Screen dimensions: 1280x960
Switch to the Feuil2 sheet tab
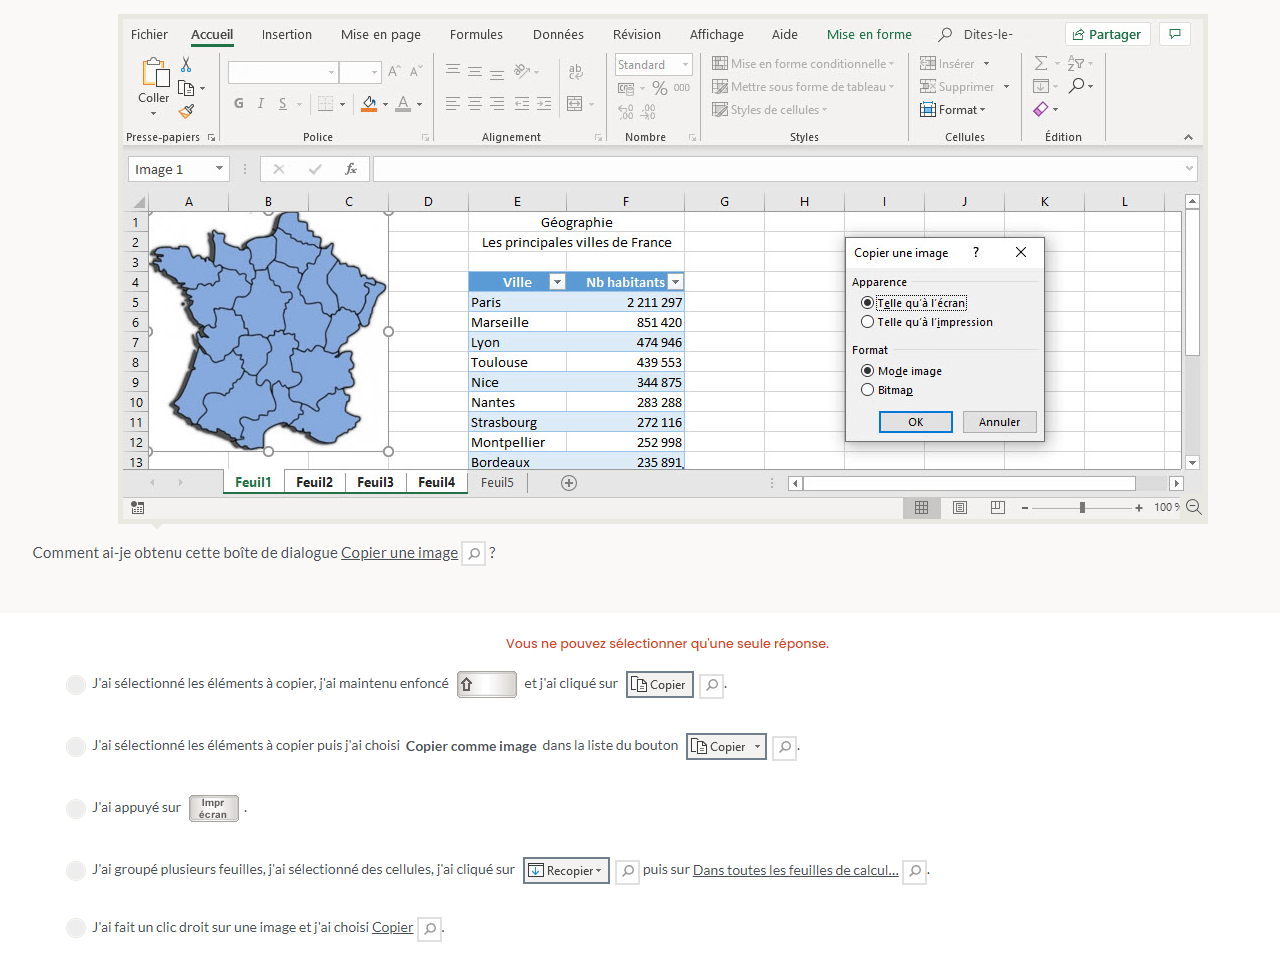[314, 482]
